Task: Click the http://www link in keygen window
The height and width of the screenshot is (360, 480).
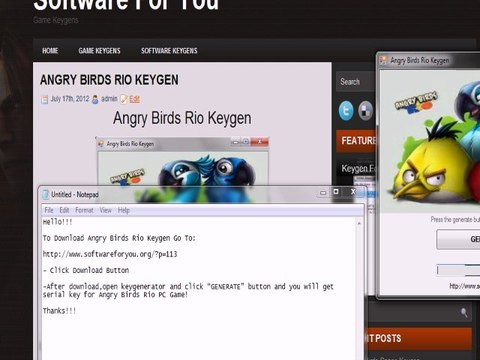Action: pyautogui.click(x=465, y=286)
